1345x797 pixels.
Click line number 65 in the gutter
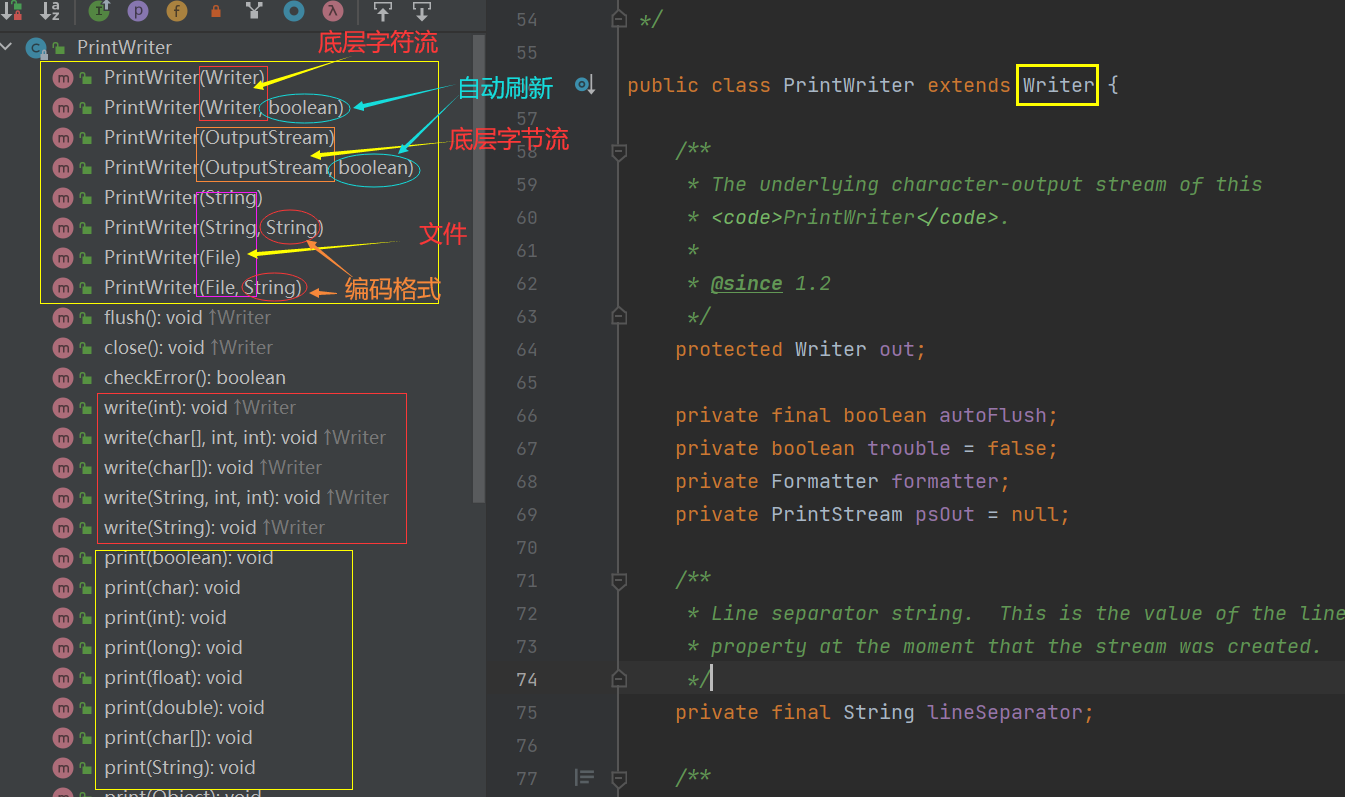[x=525, y=382]
